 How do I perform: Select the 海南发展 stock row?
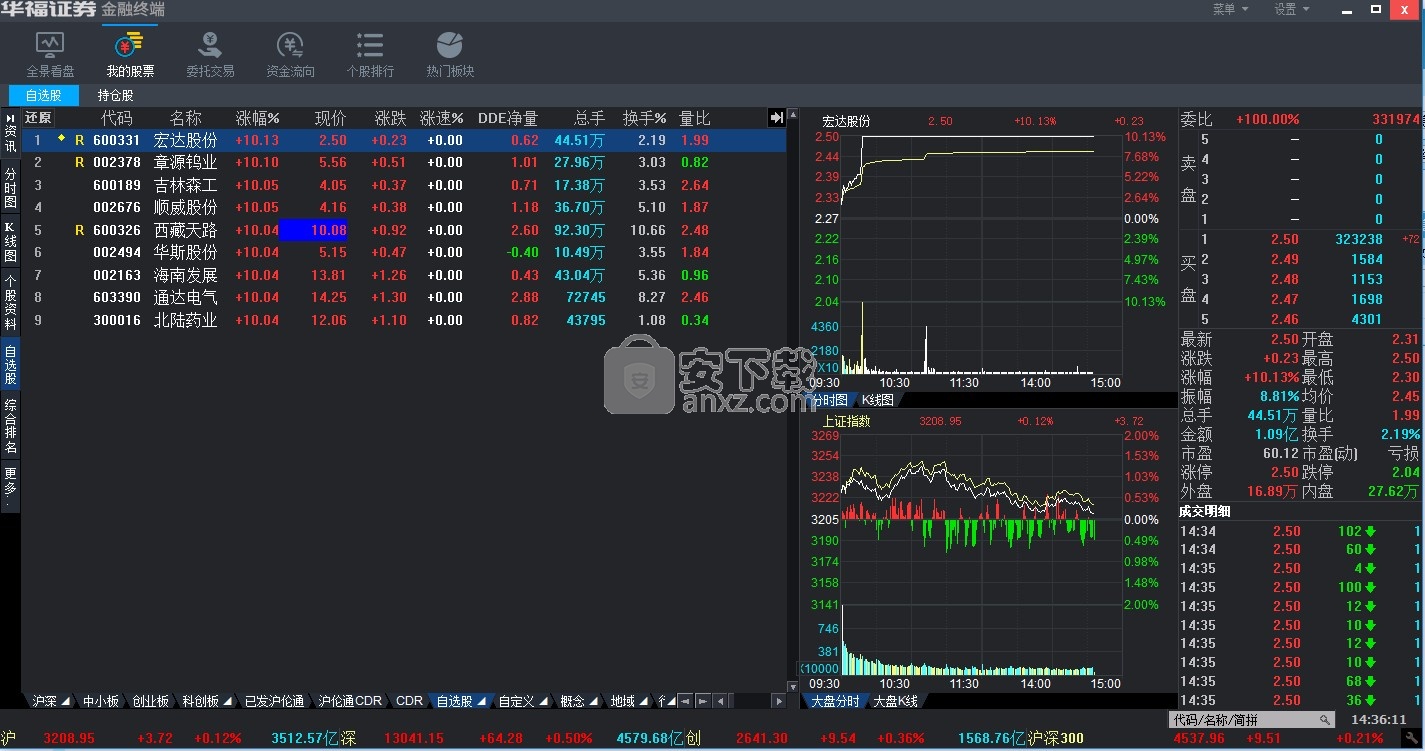click(404, 275)
